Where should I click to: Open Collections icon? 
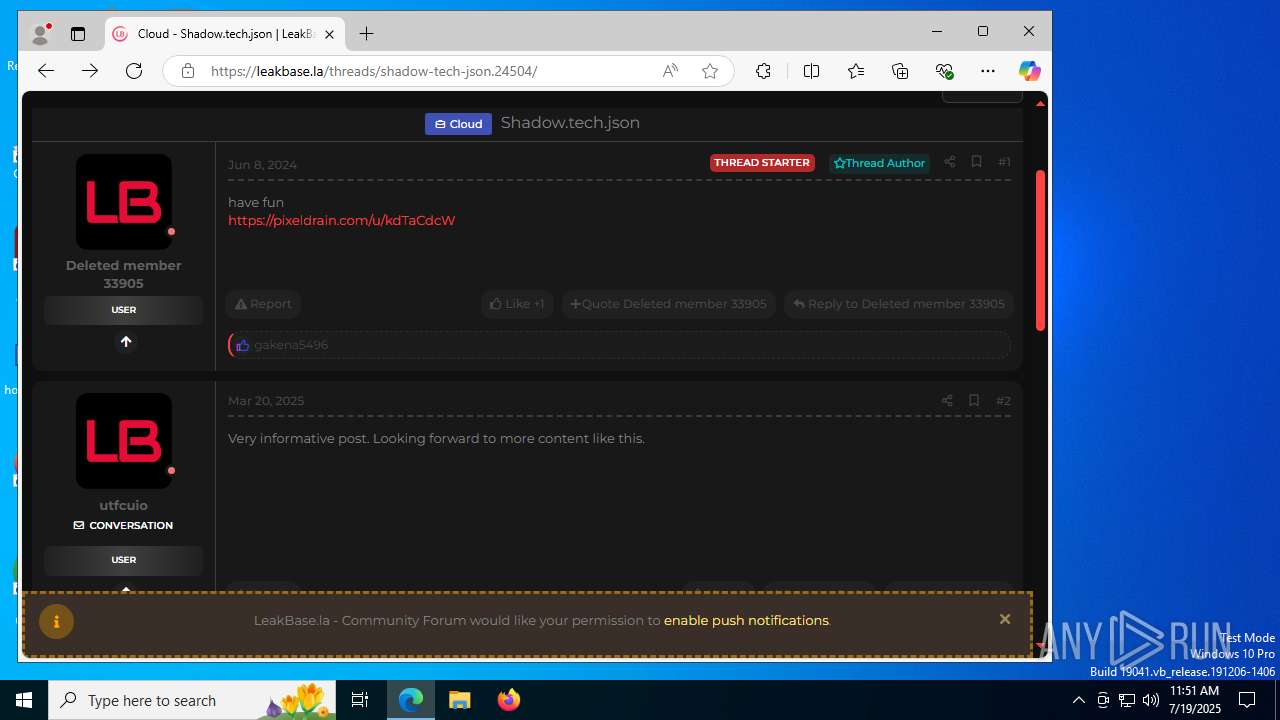coord(900,71)
